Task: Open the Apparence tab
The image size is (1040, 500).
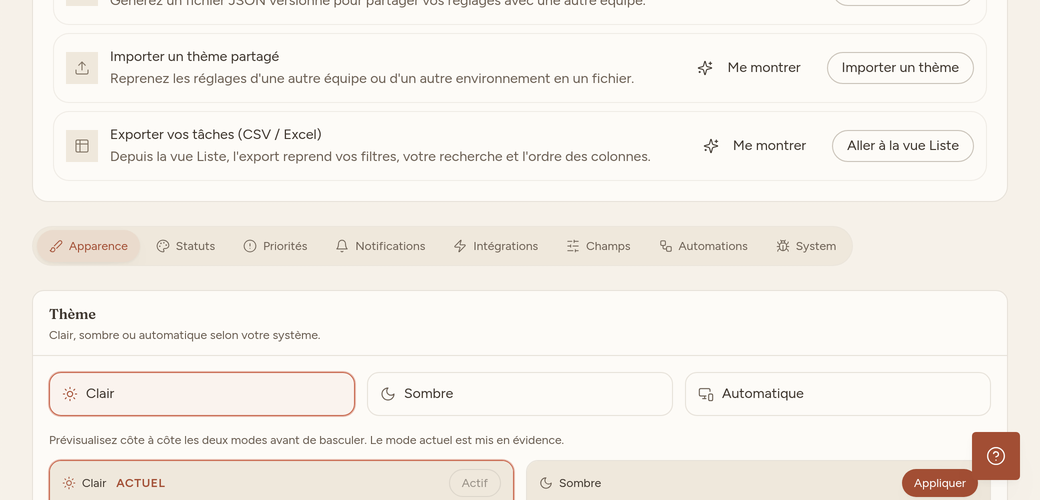Action: tap(88, 246)
